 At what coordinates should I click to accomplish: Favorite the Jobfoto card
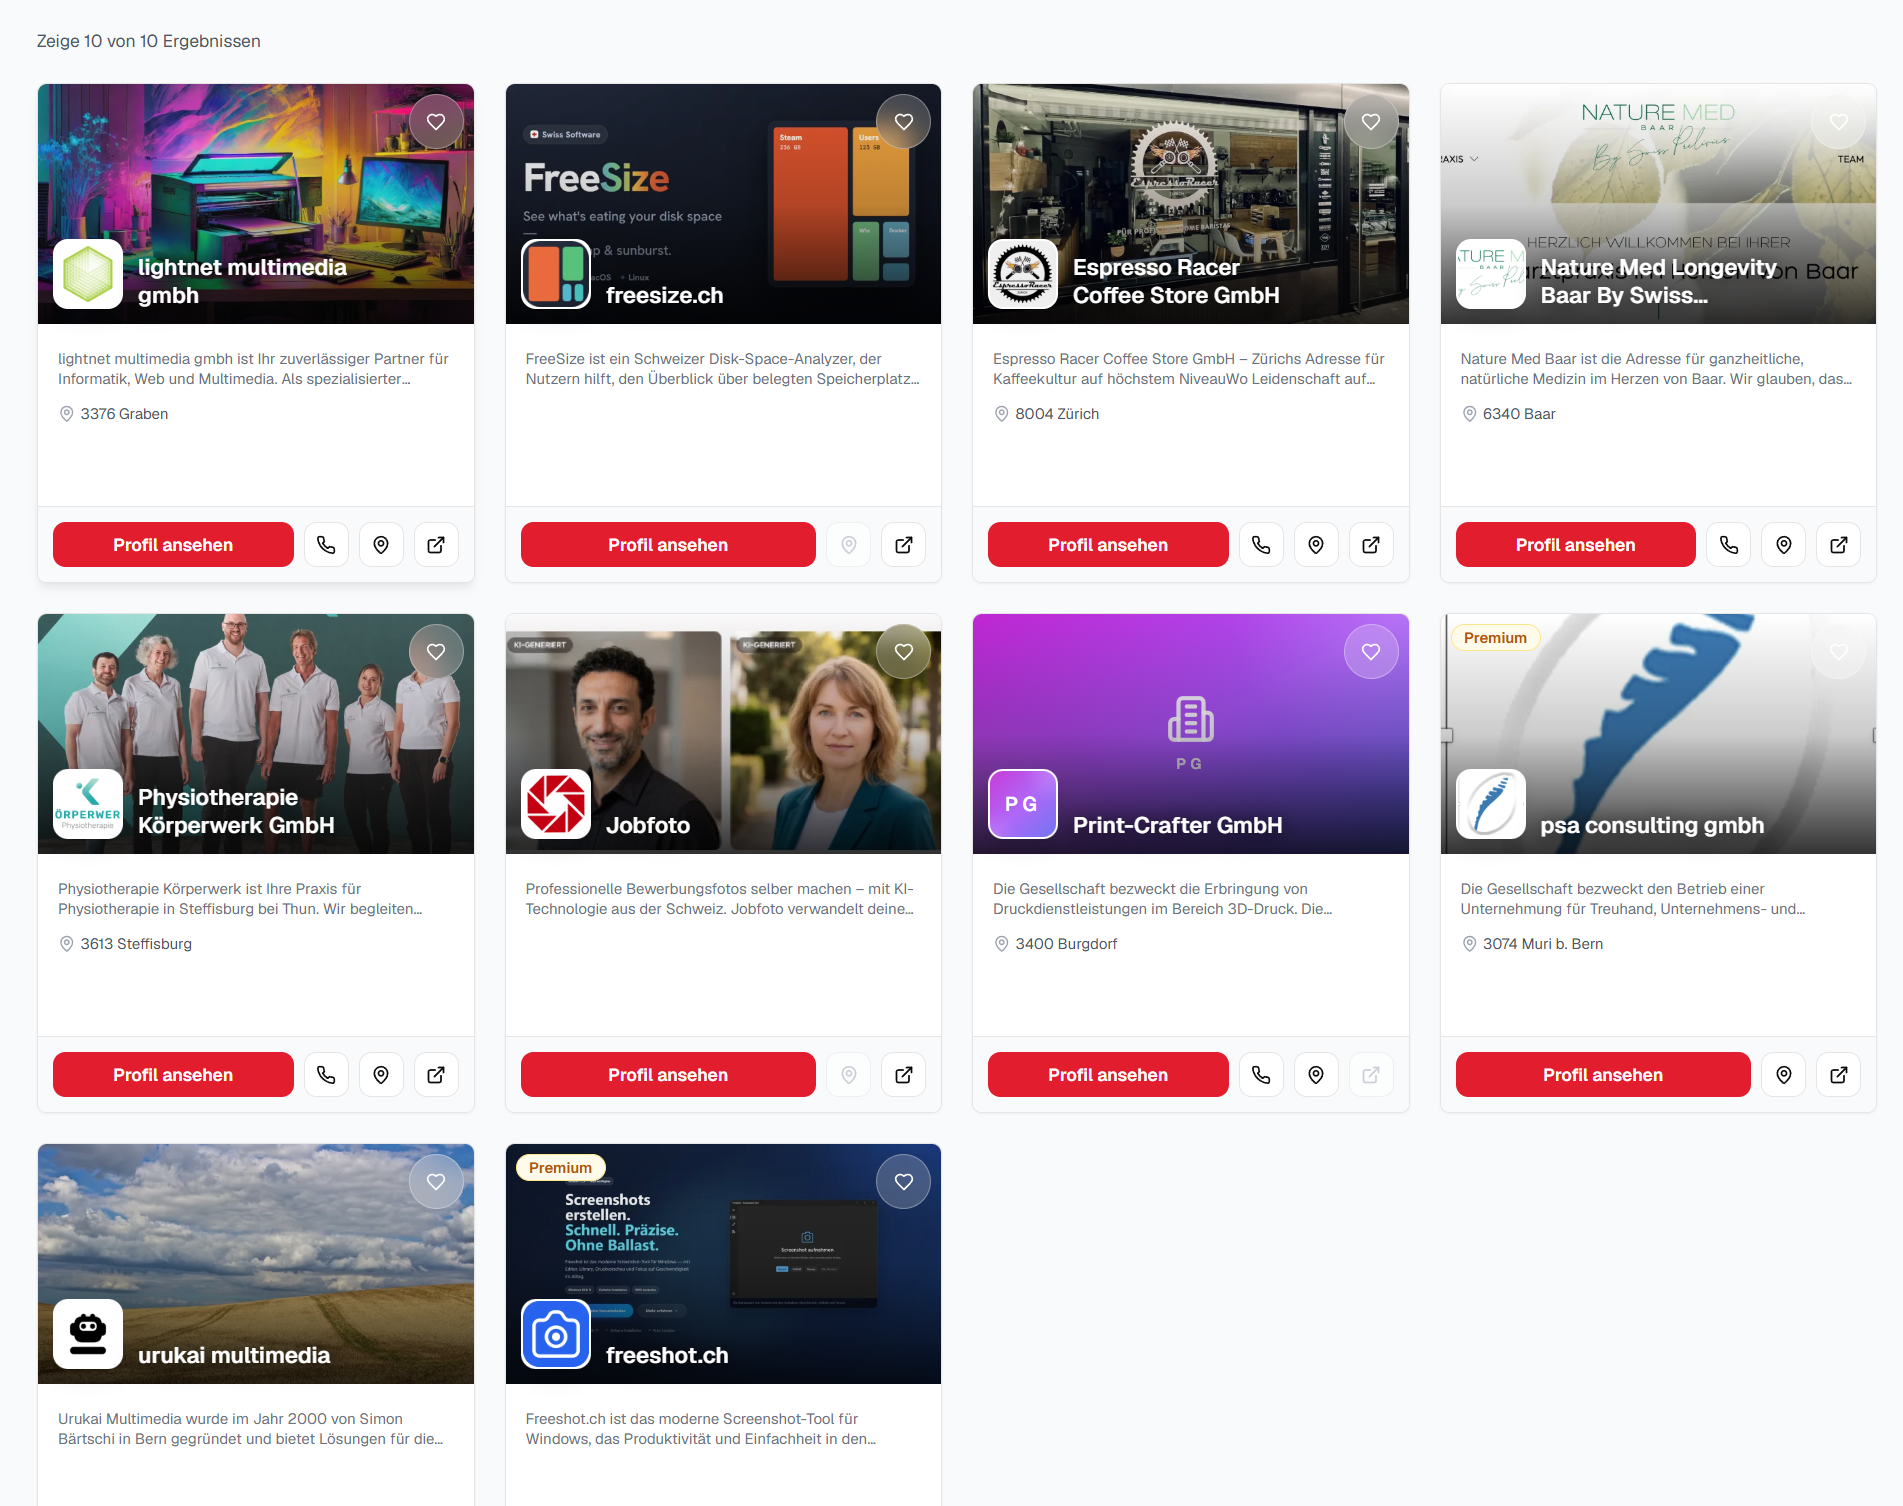(x=904, y=652)
